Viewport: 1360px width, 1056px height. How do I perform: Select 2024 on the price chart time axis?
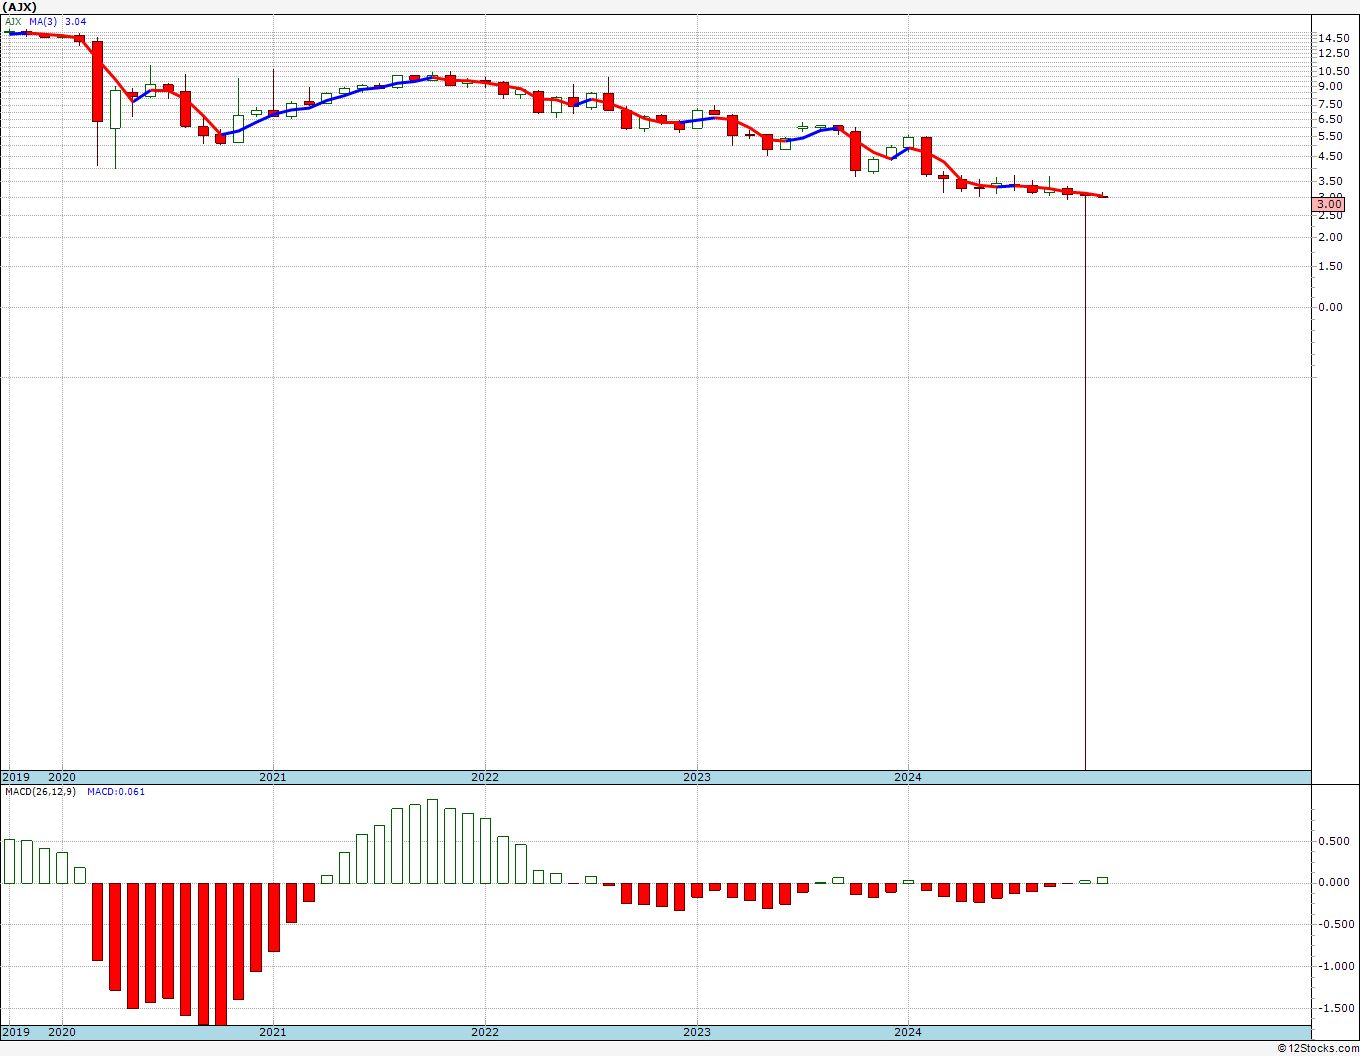point(908,777)
